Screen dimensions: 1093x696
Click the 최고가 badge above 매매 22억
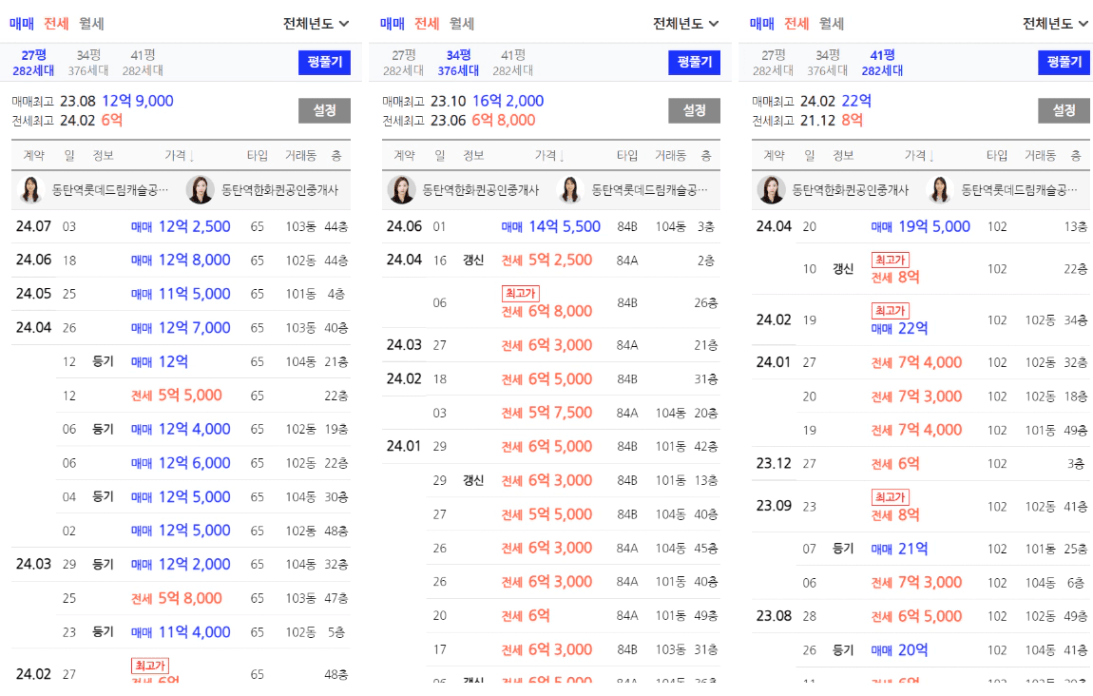(890, 311)
